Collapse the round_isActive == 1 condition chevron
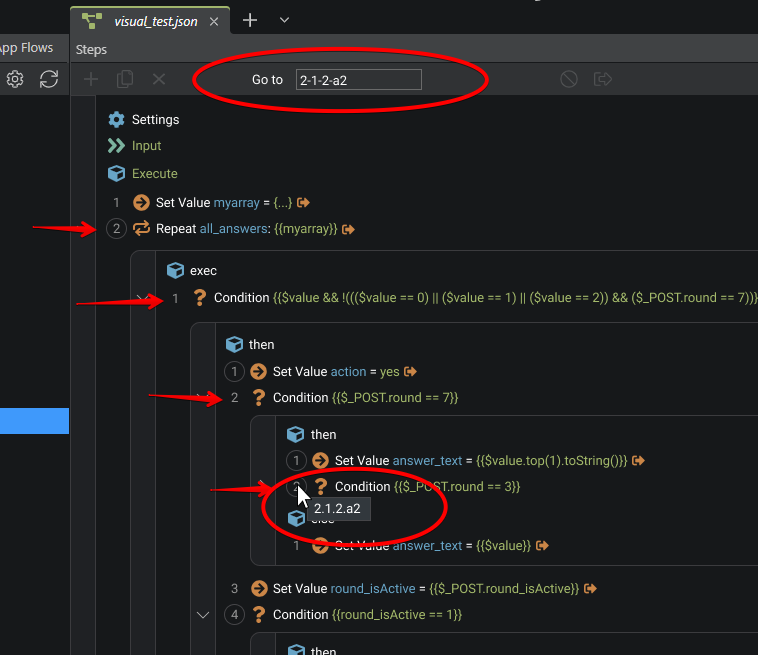This screenshot has height=655, width=758. (204, 614)
